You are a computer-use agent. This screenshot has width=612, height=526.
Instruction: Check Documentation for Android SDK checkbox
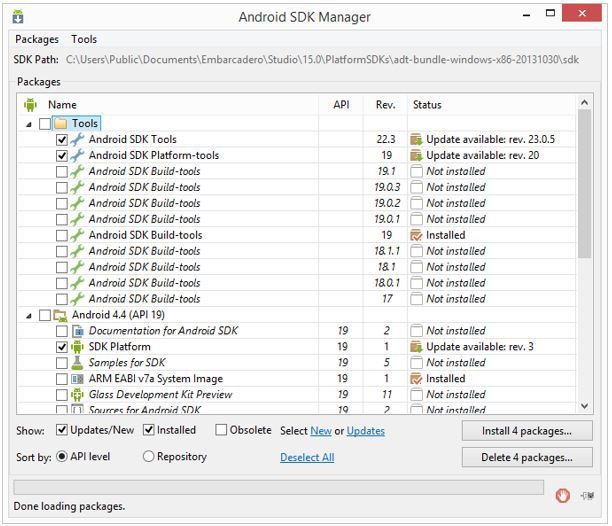click(62, 331)
